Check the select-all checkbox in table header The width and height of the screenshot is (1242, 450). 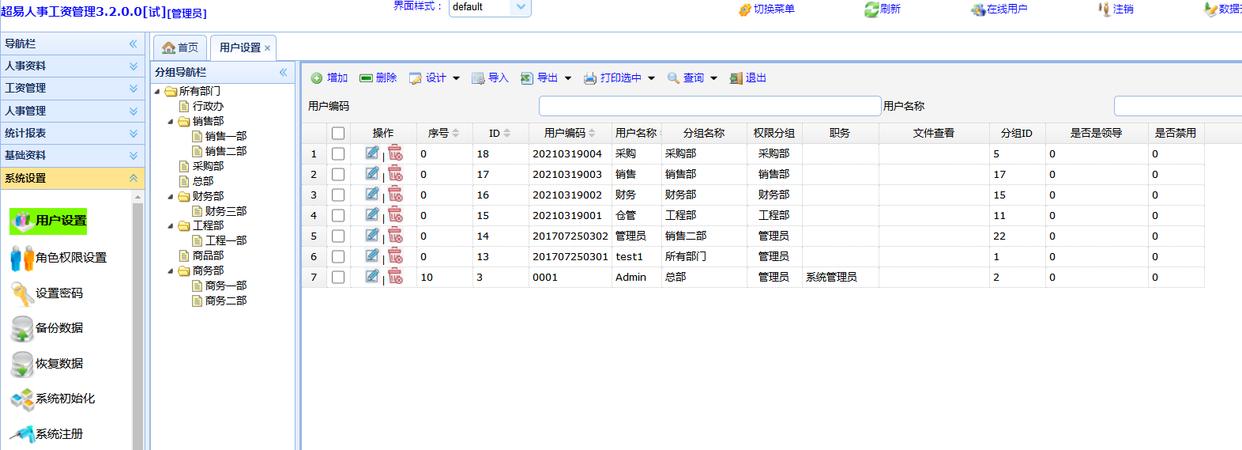tap(338, 133)
